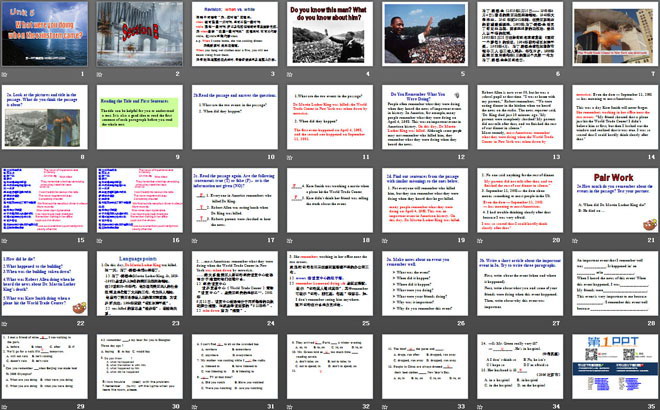The image size is (660, 410).
Task: Select slide 3 Revision when vs. while
Action: point(235,34)
